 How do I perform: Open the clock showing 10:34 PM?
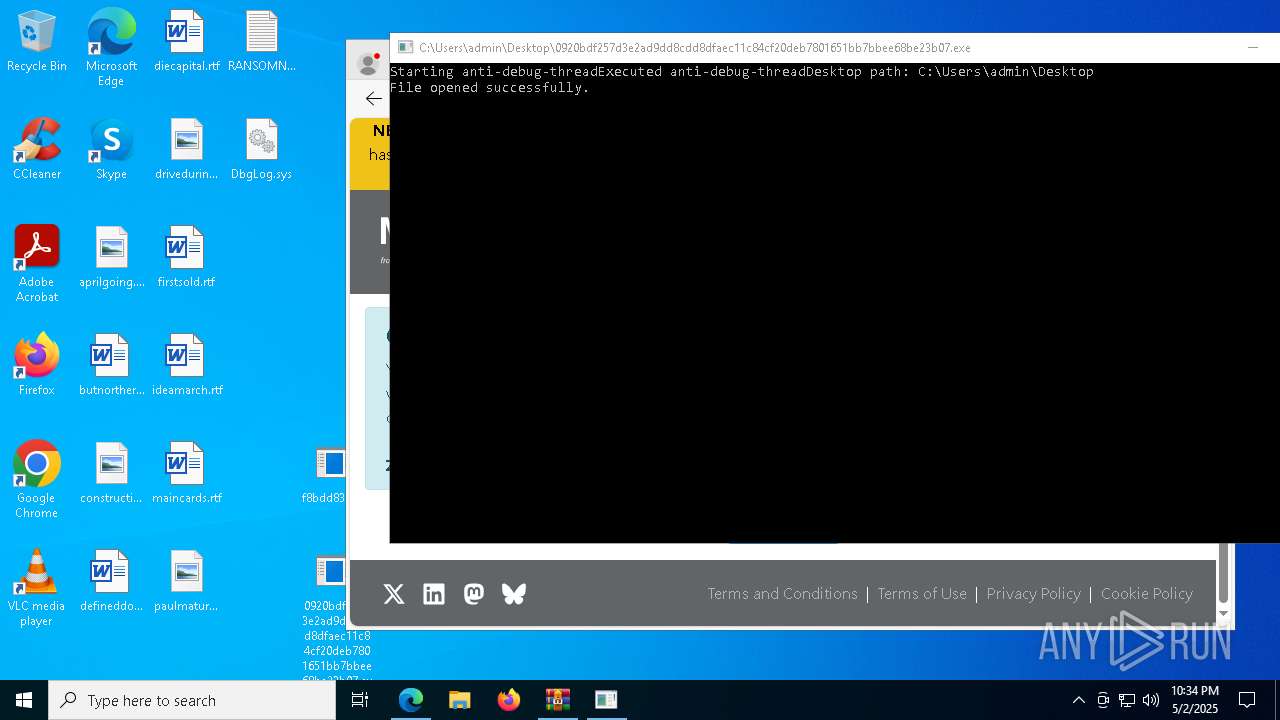(1195, 700)
